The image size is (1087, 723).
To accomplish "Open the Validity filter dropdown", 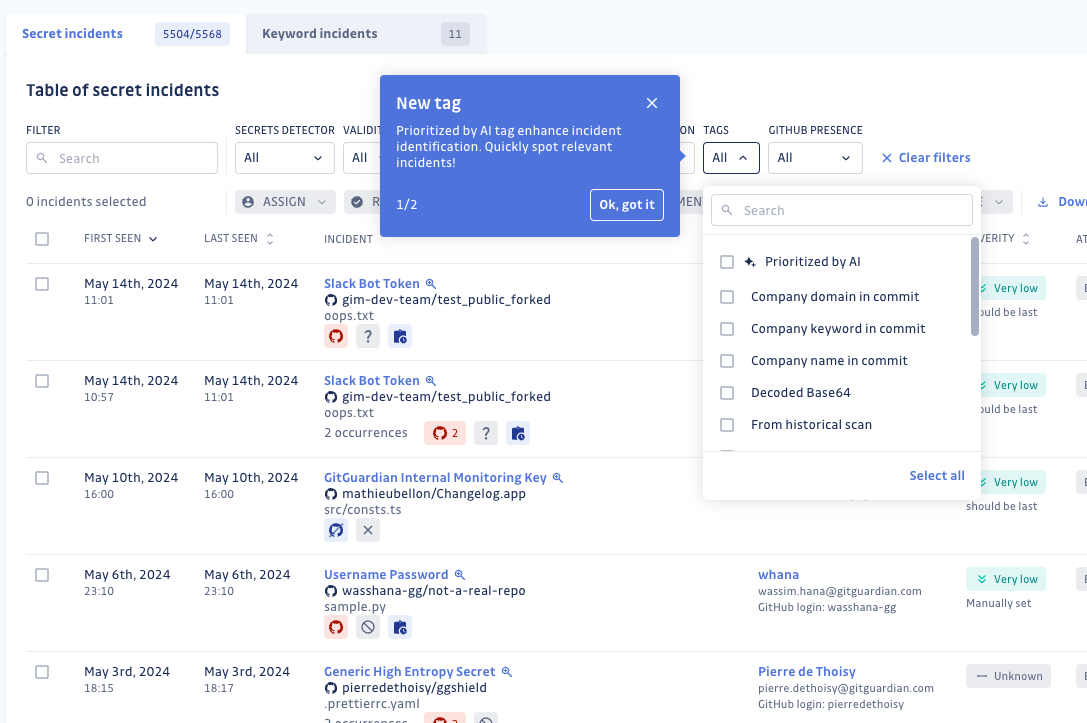I will click(x=362, y=158).
